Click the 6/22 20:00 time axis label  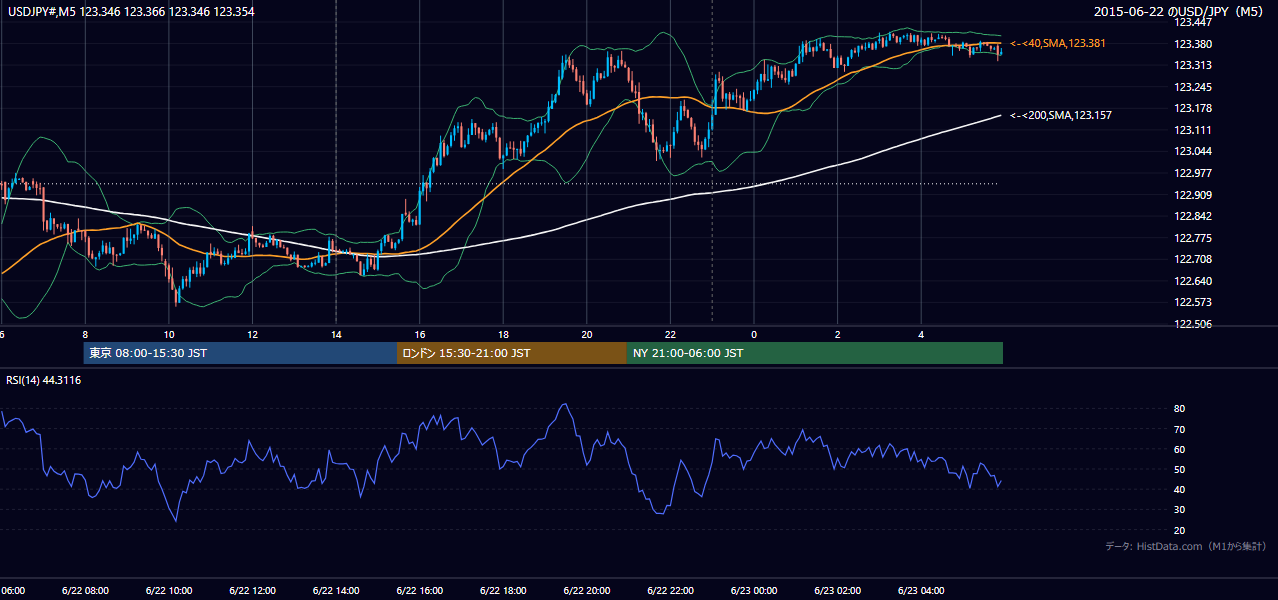(x=586, y=591)
